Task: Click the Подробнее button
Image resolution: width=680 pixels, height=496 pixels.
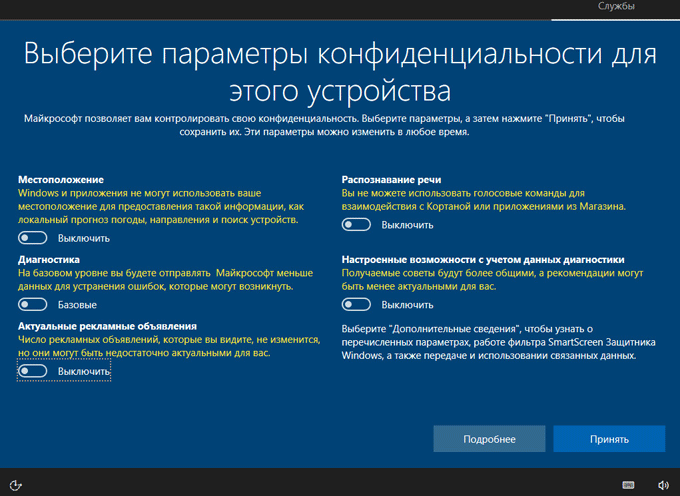Action: click(x=489, y=439)
